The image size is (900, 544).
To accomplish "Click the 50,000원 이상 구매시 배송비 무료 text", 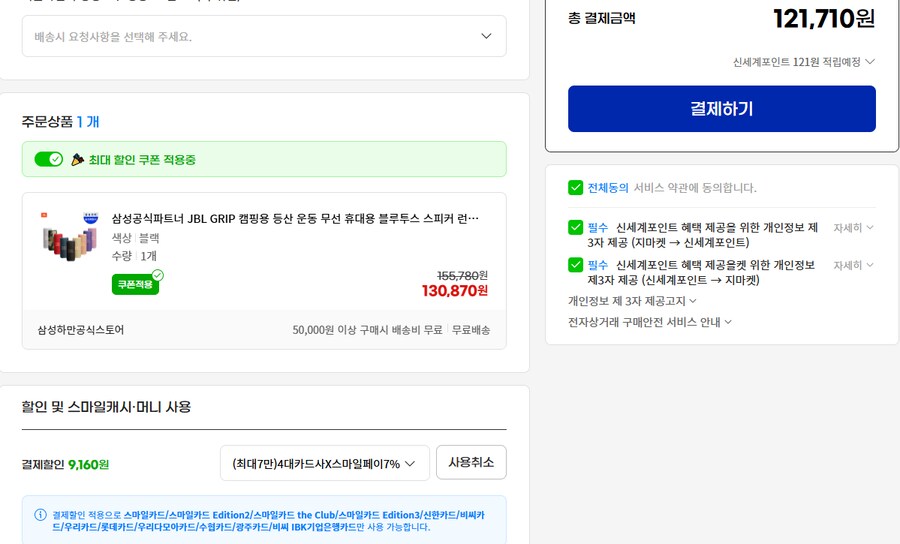I will pyautogui.click(x=367, y=330).
